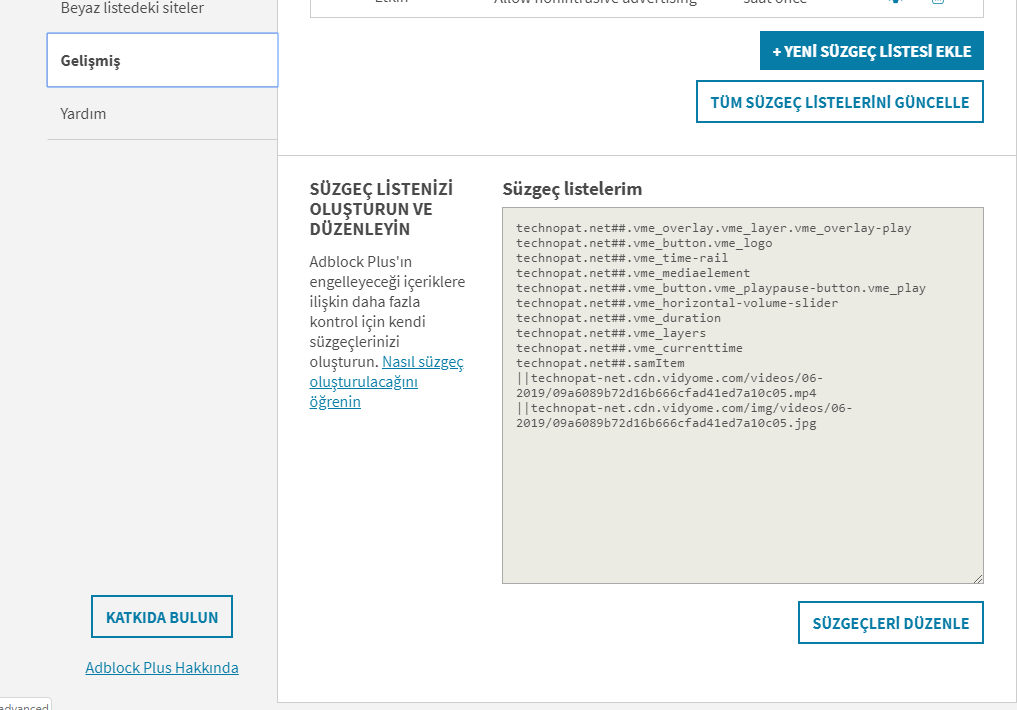
Task: Open Nasıl süzgeç oluşturulacağını öğrenin link
Action: click(x=386, y=382)
